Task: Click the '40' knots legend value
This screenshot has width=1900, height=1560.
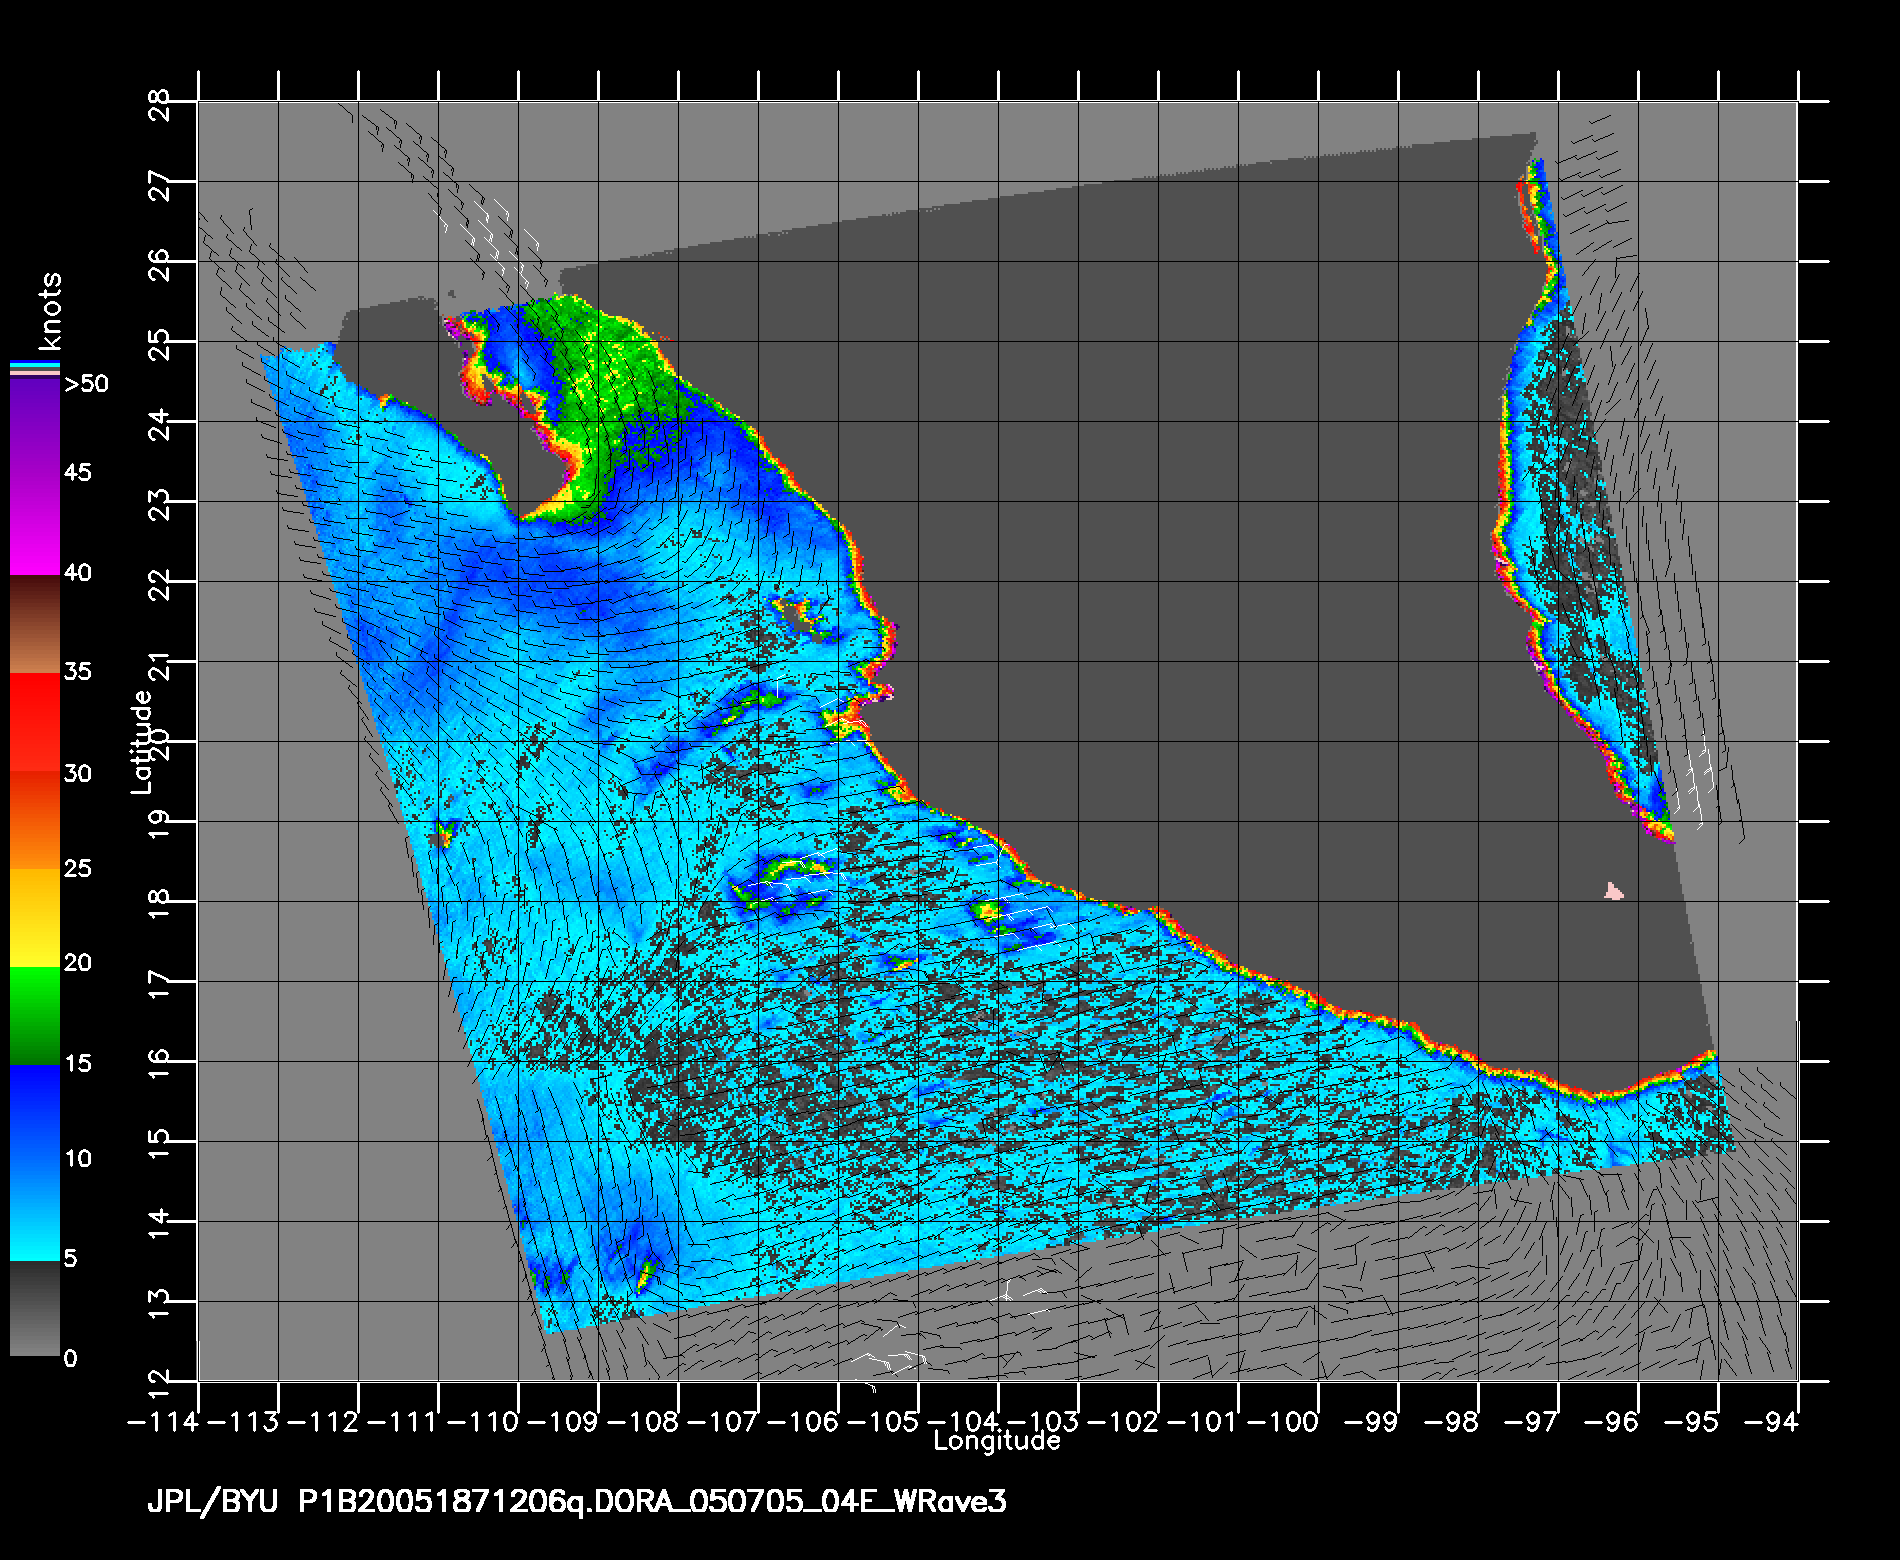Action: pos(78,573)
